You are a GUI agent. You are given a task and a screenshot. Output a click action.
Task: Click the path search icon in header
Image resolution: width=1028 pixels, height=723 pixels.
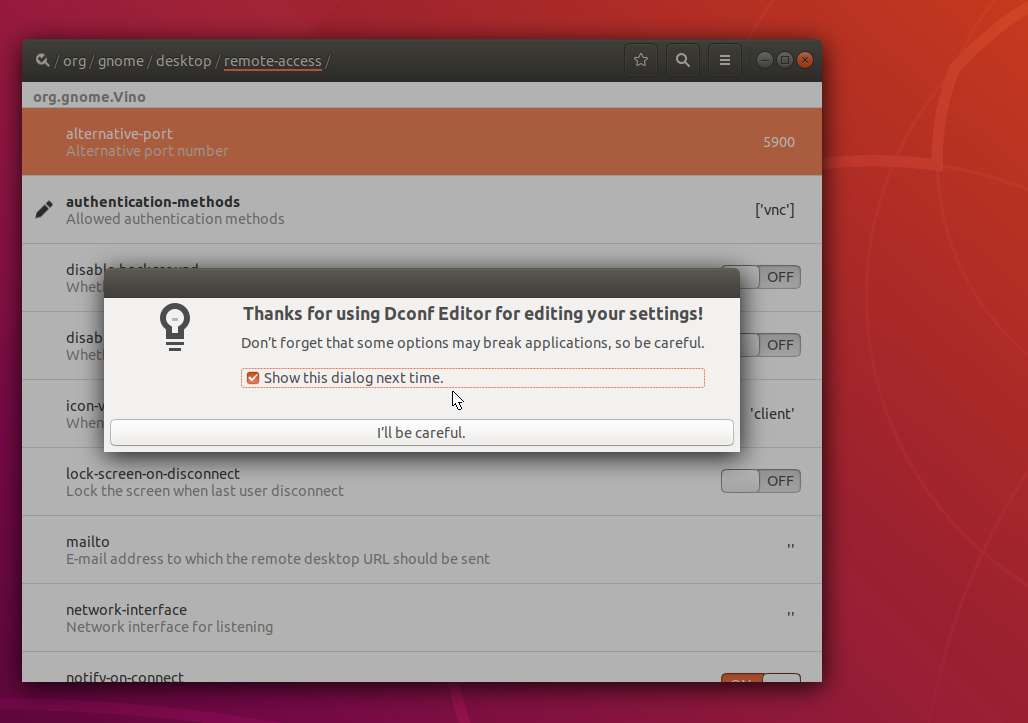43,60
